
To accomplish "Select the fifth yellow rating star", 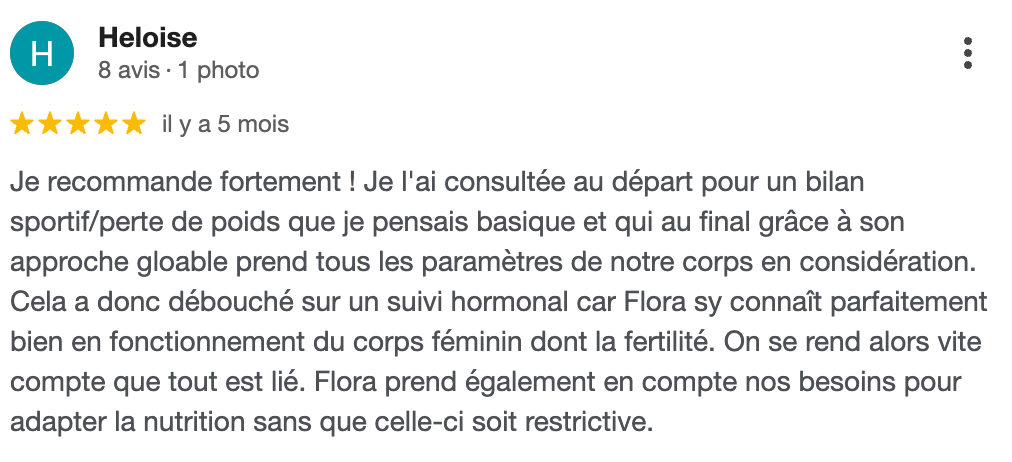I will 133,125.
